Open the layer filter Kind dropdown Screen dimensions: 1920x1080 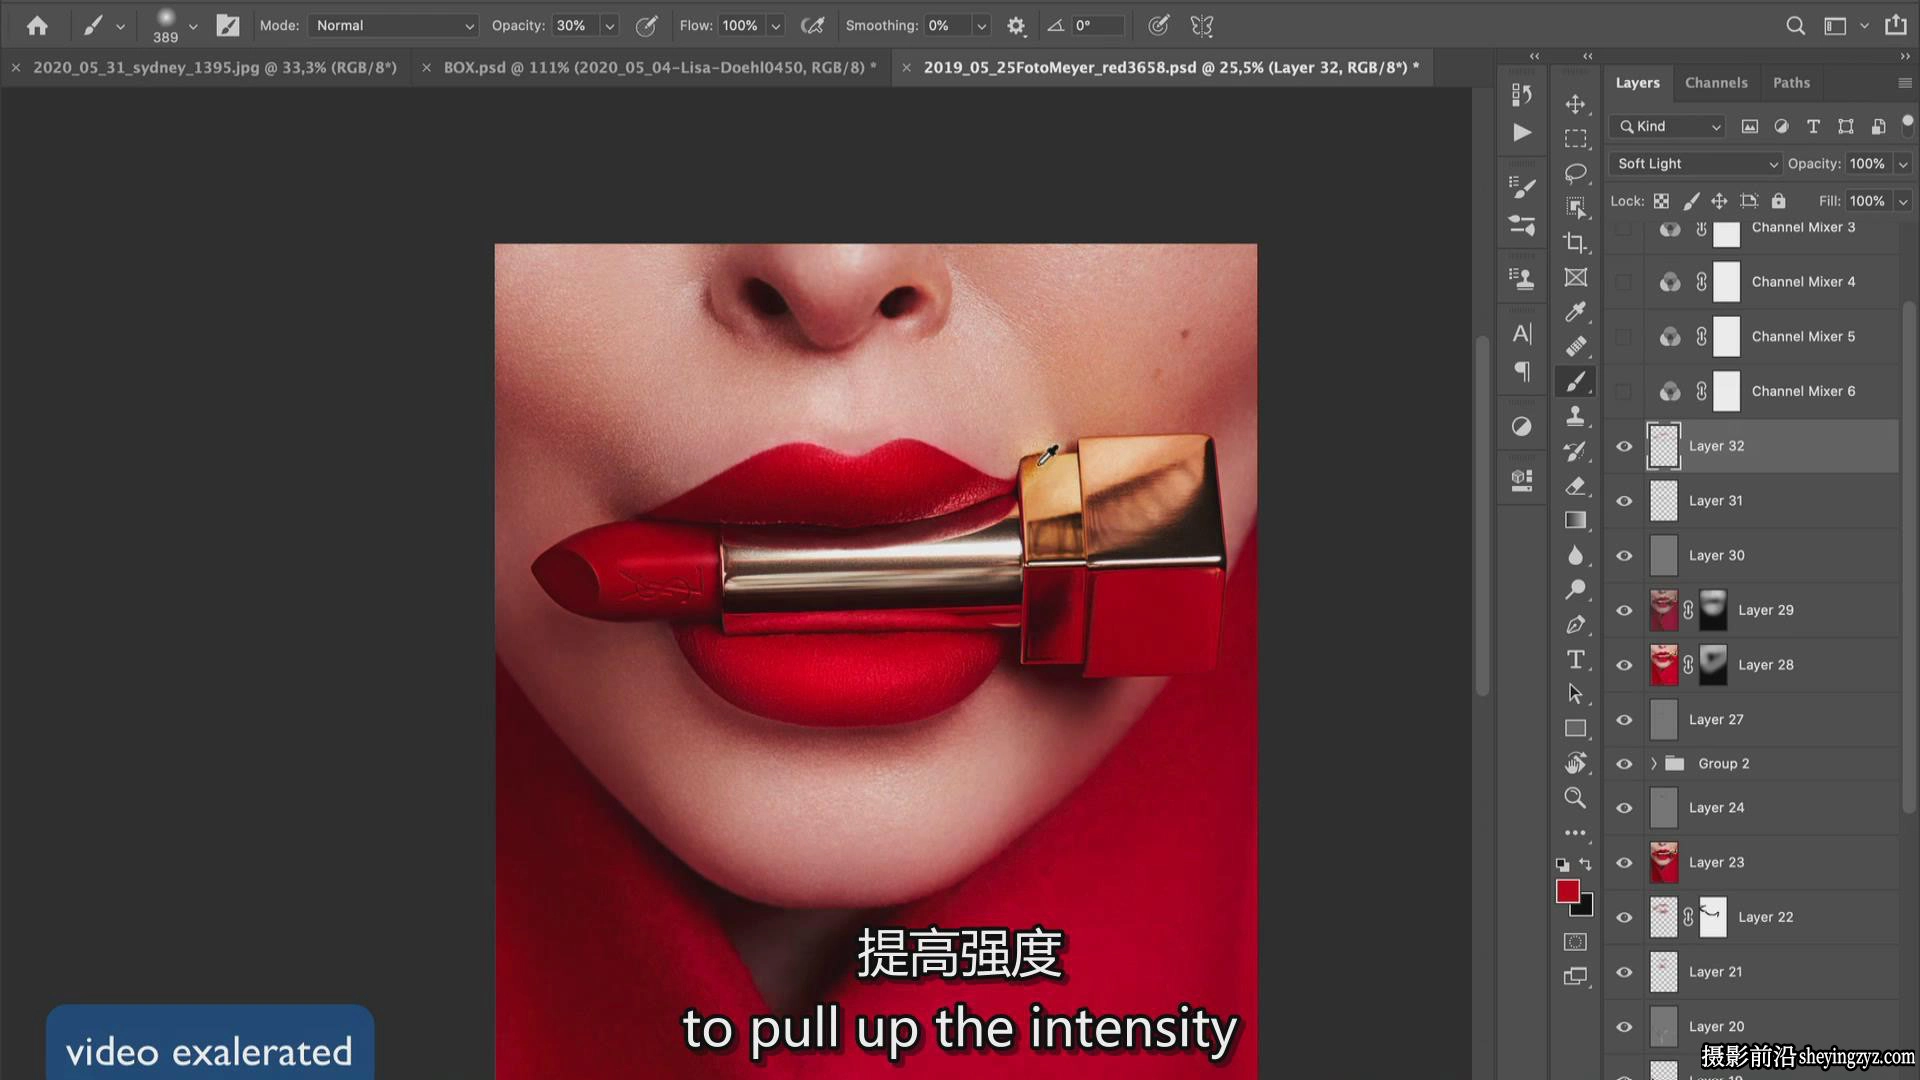tap(1667, 126)
